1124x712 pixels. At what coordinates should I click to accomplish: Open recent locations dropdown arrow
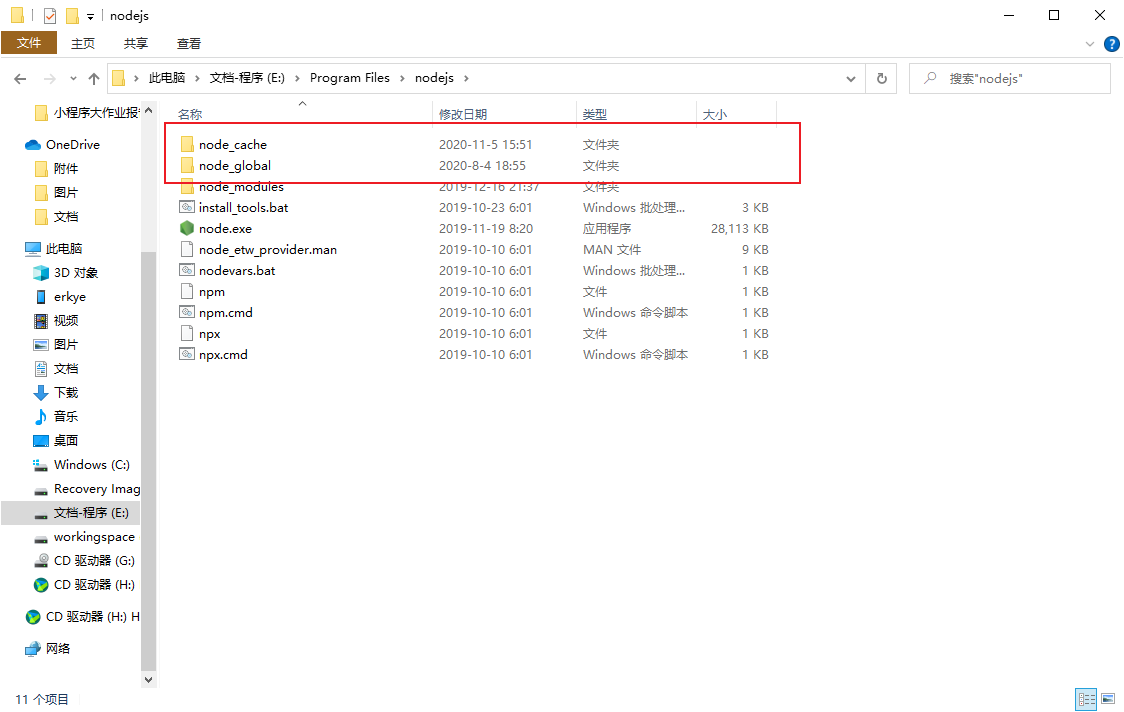tap(73, 78)
